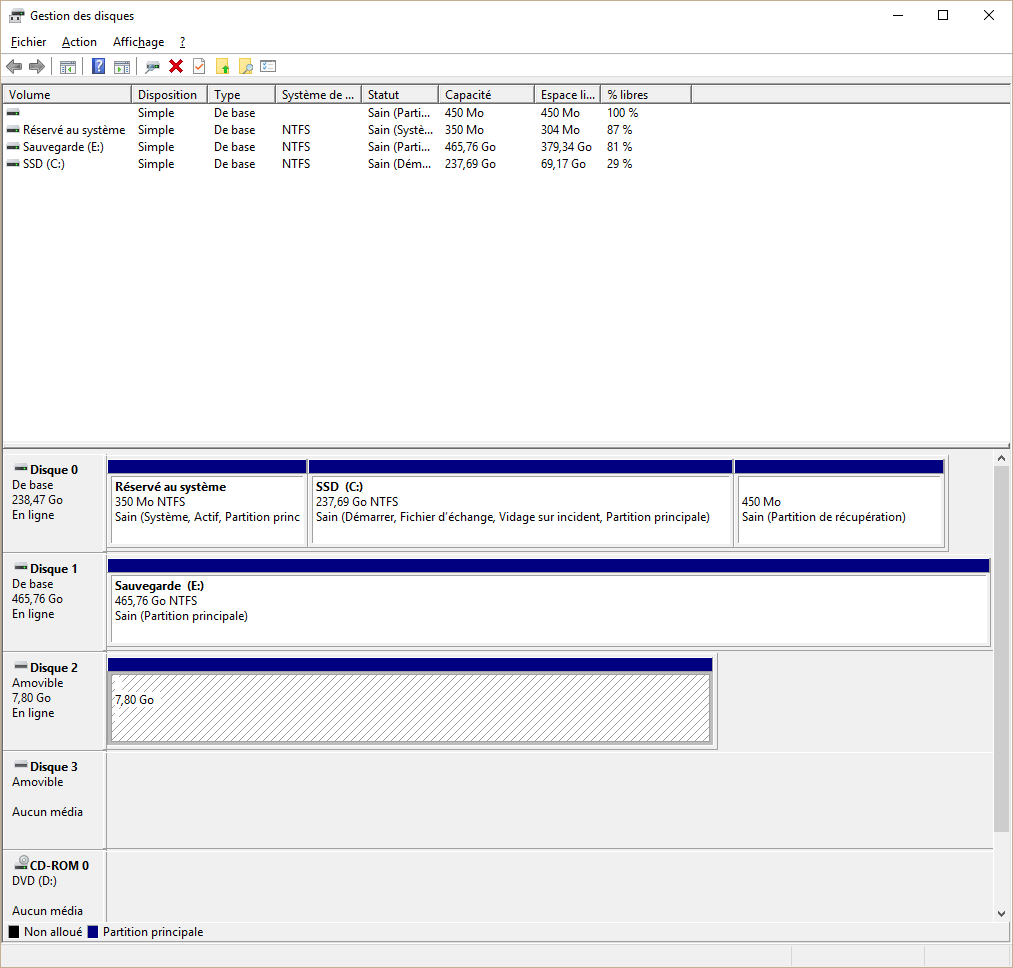Image resolution: width=1013 pixels, height=968 pixels.
Task: Click the Forward arrow toolbar icon
Action: tap(37, 67)
